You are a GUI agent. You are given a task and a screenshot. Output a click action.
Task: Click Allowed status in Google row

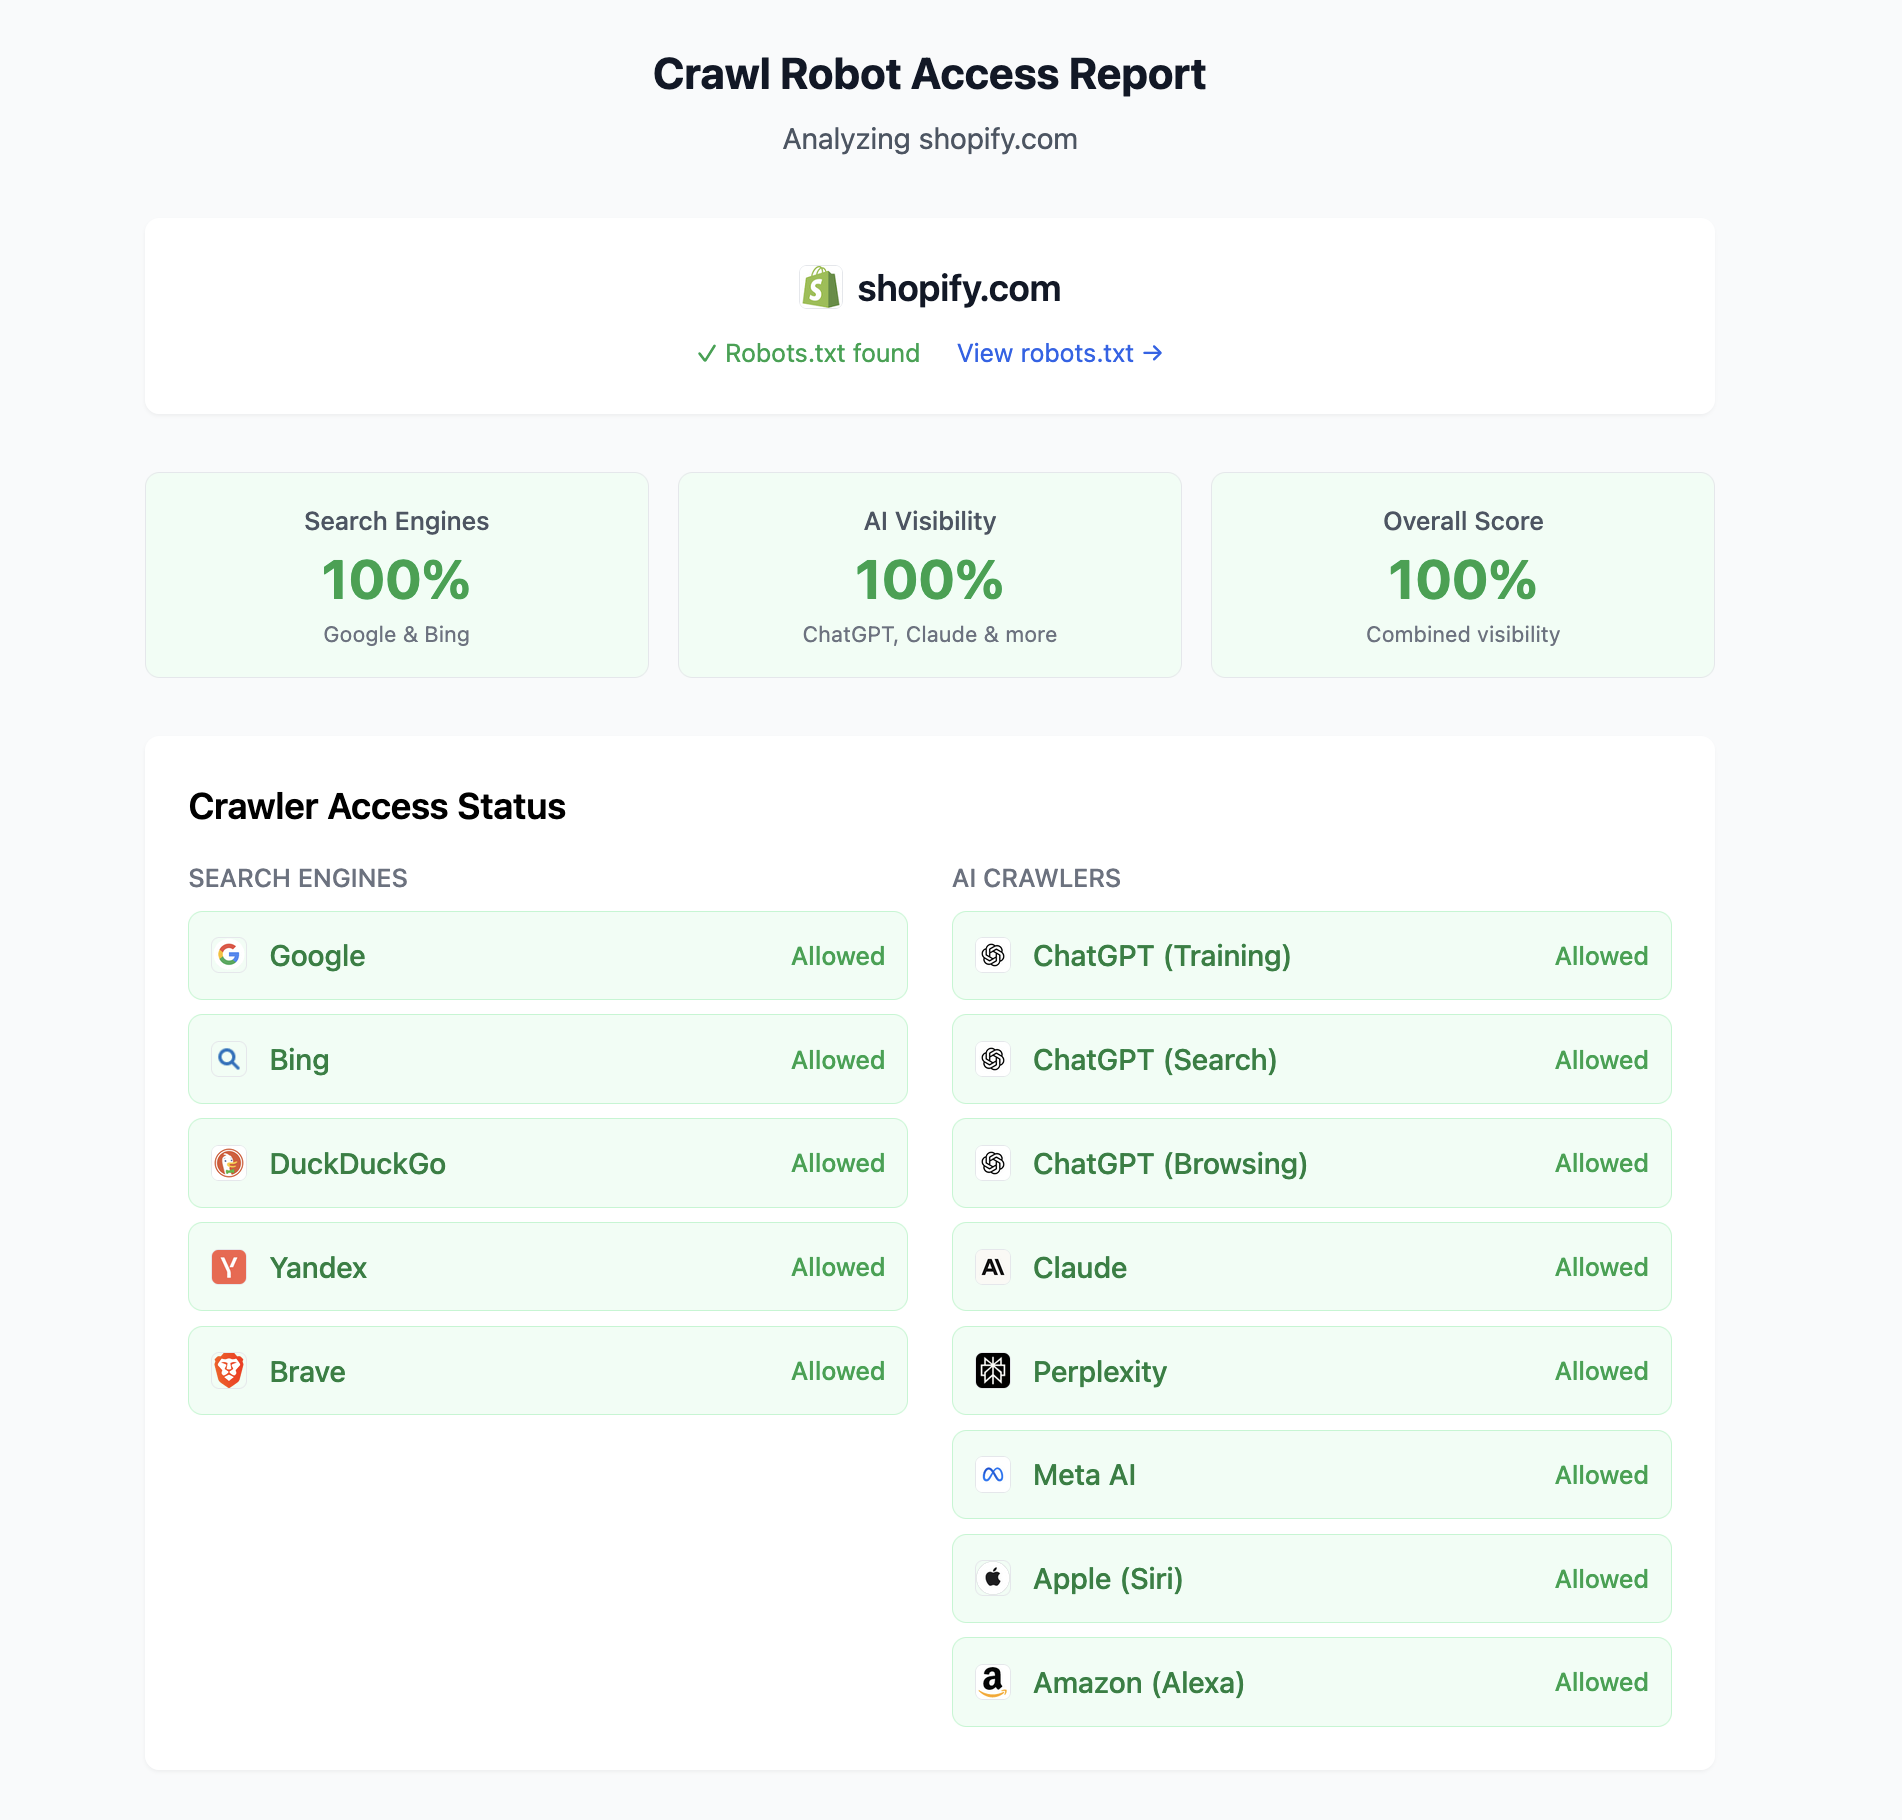point(838,956)
